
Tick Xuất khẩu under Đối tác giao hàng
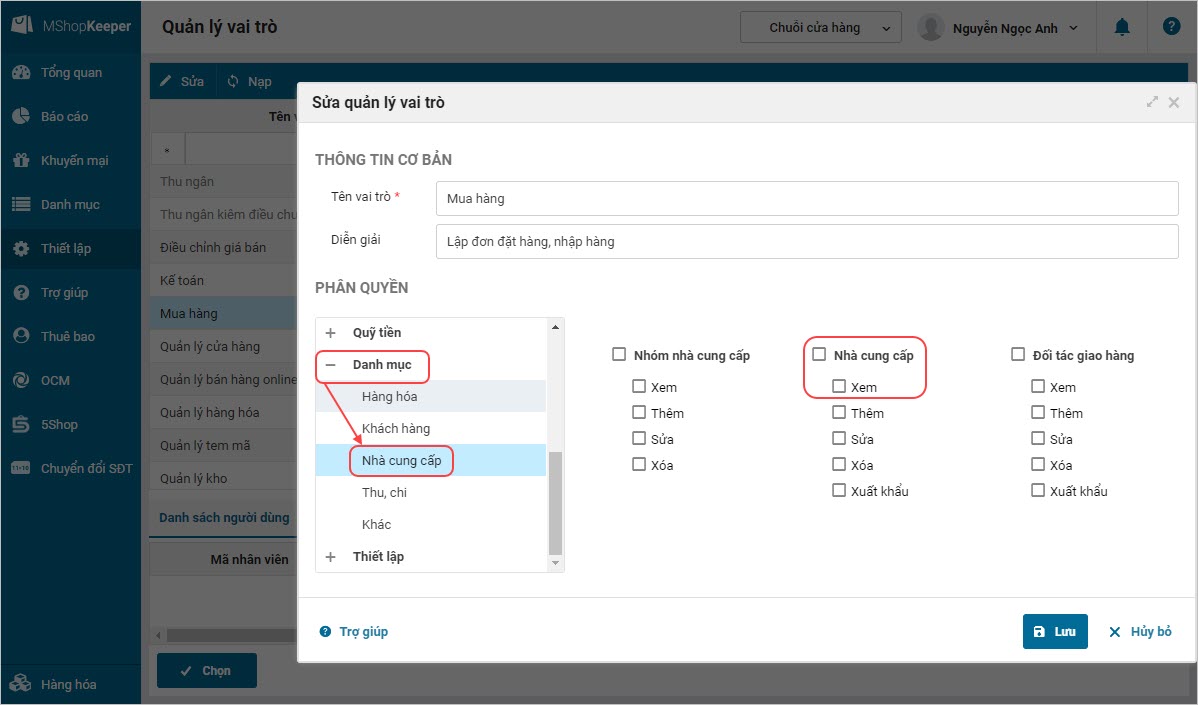point(1038,491)
